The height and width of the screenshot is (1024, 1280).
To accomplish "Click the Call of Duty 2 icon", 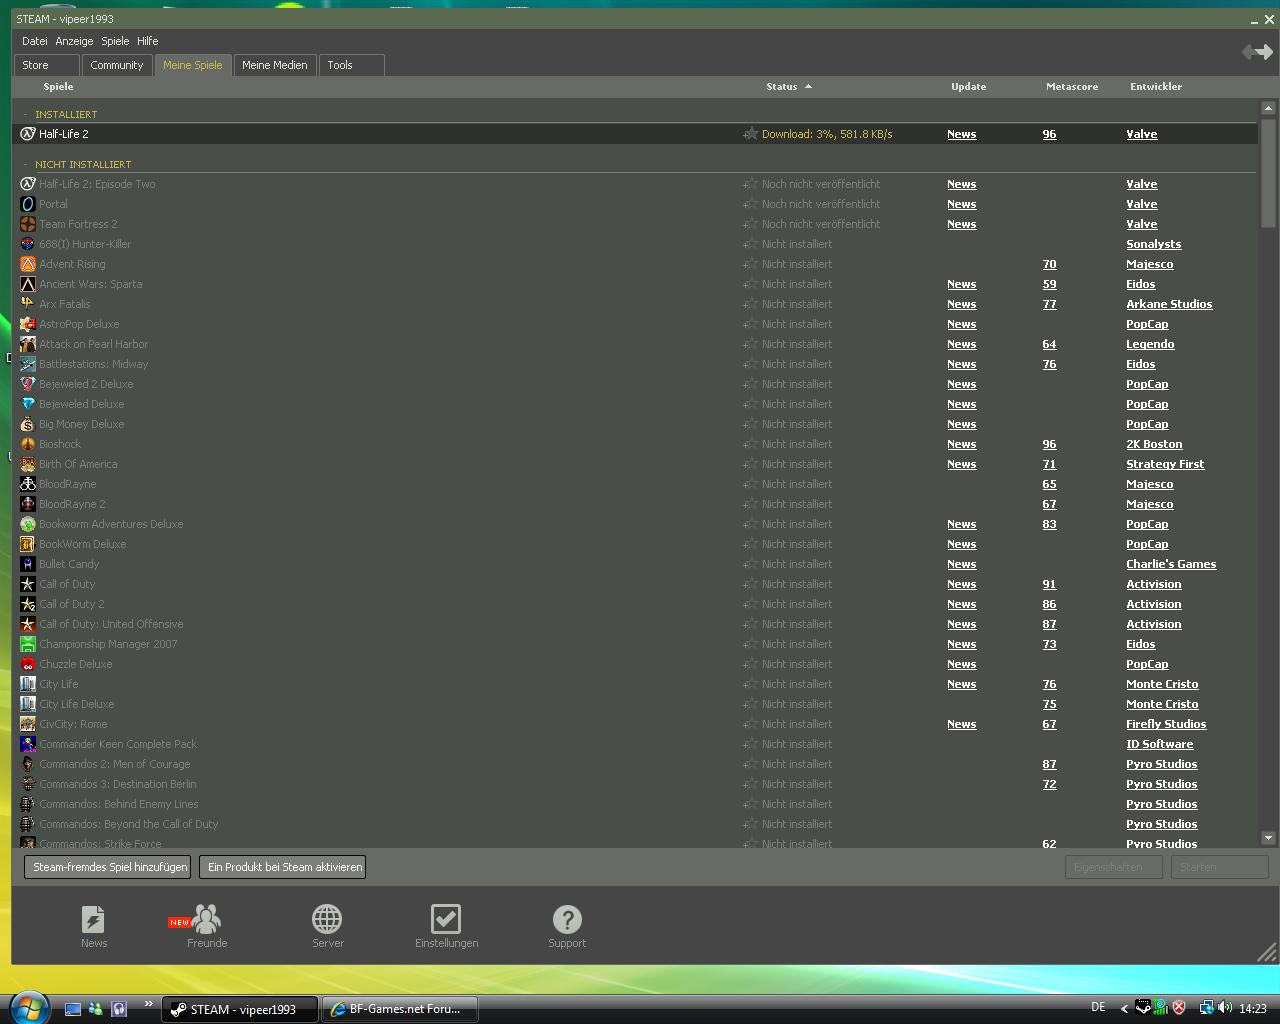I will pyautogui.click(x=28, y=604).
